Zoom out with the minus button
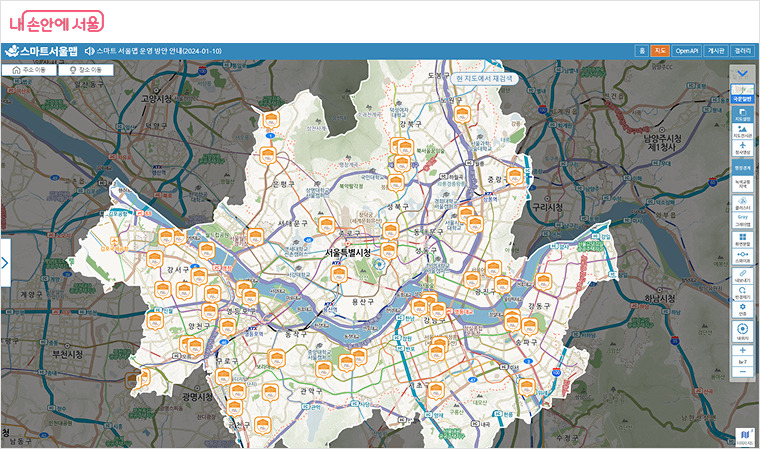 coord(742,371)
